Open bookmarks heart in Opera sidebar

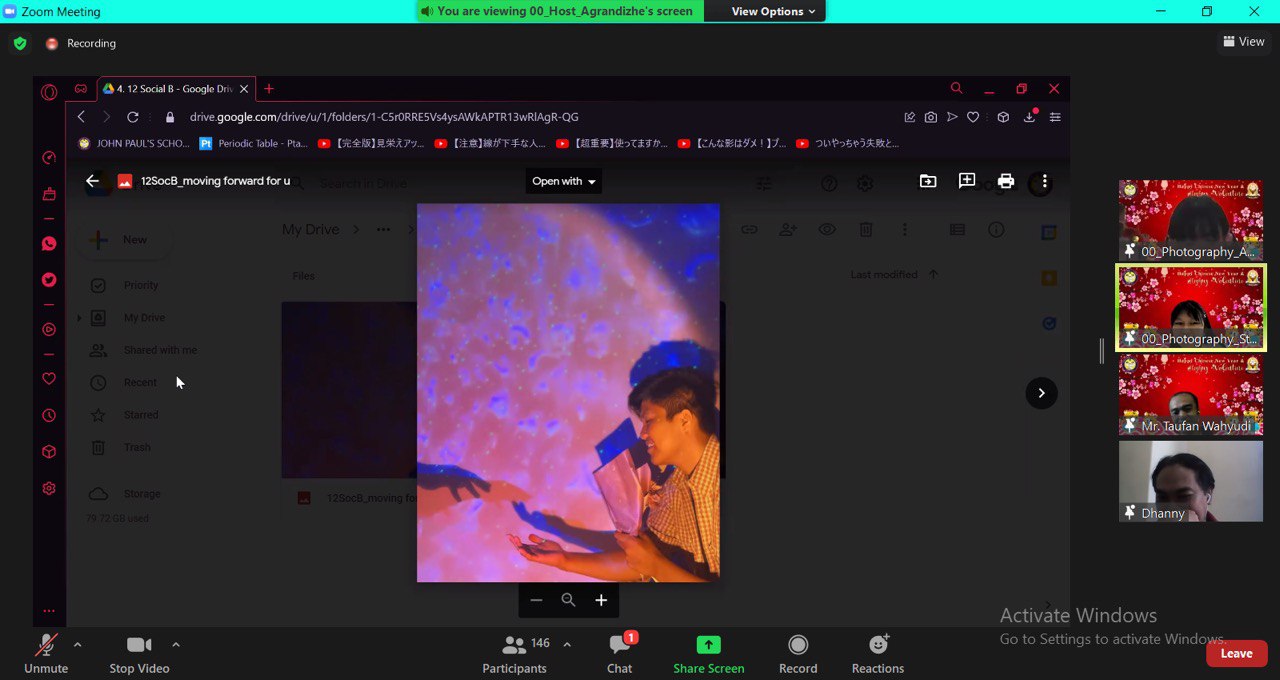point(49,379)
